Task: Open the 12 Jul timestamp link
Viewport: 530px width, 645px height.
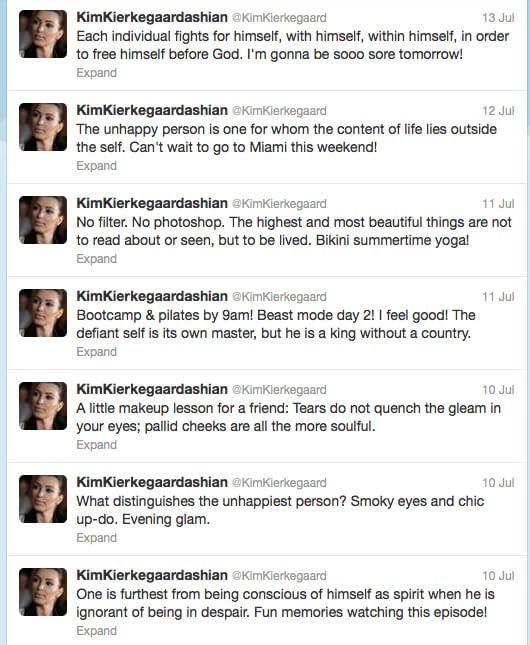Action: tap(498, 111)
